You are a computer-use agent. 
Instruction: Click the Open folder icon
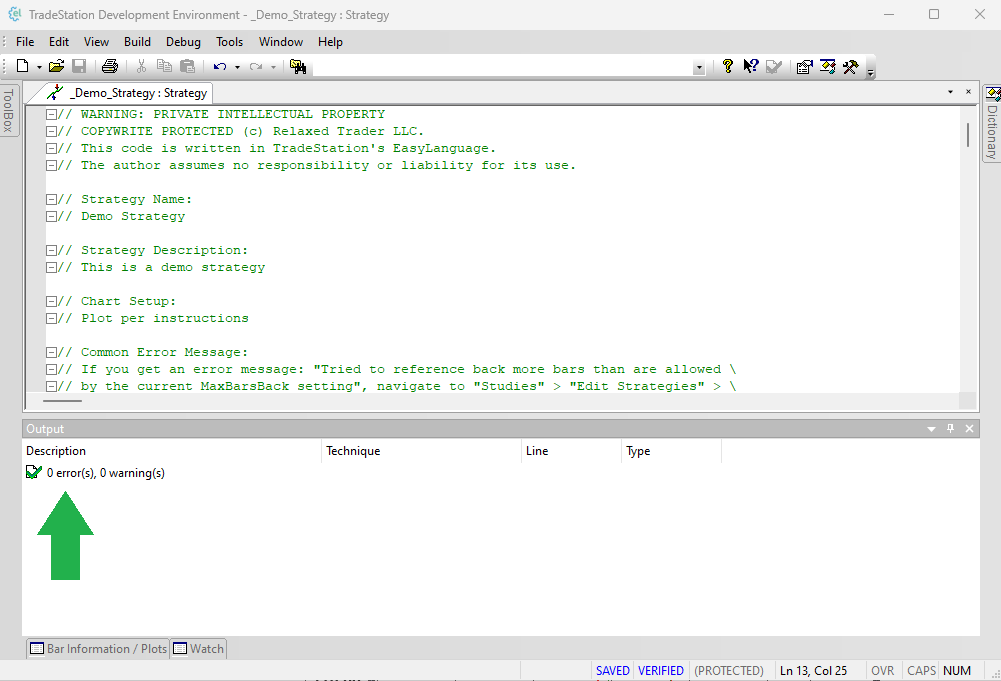pos(56,66)
